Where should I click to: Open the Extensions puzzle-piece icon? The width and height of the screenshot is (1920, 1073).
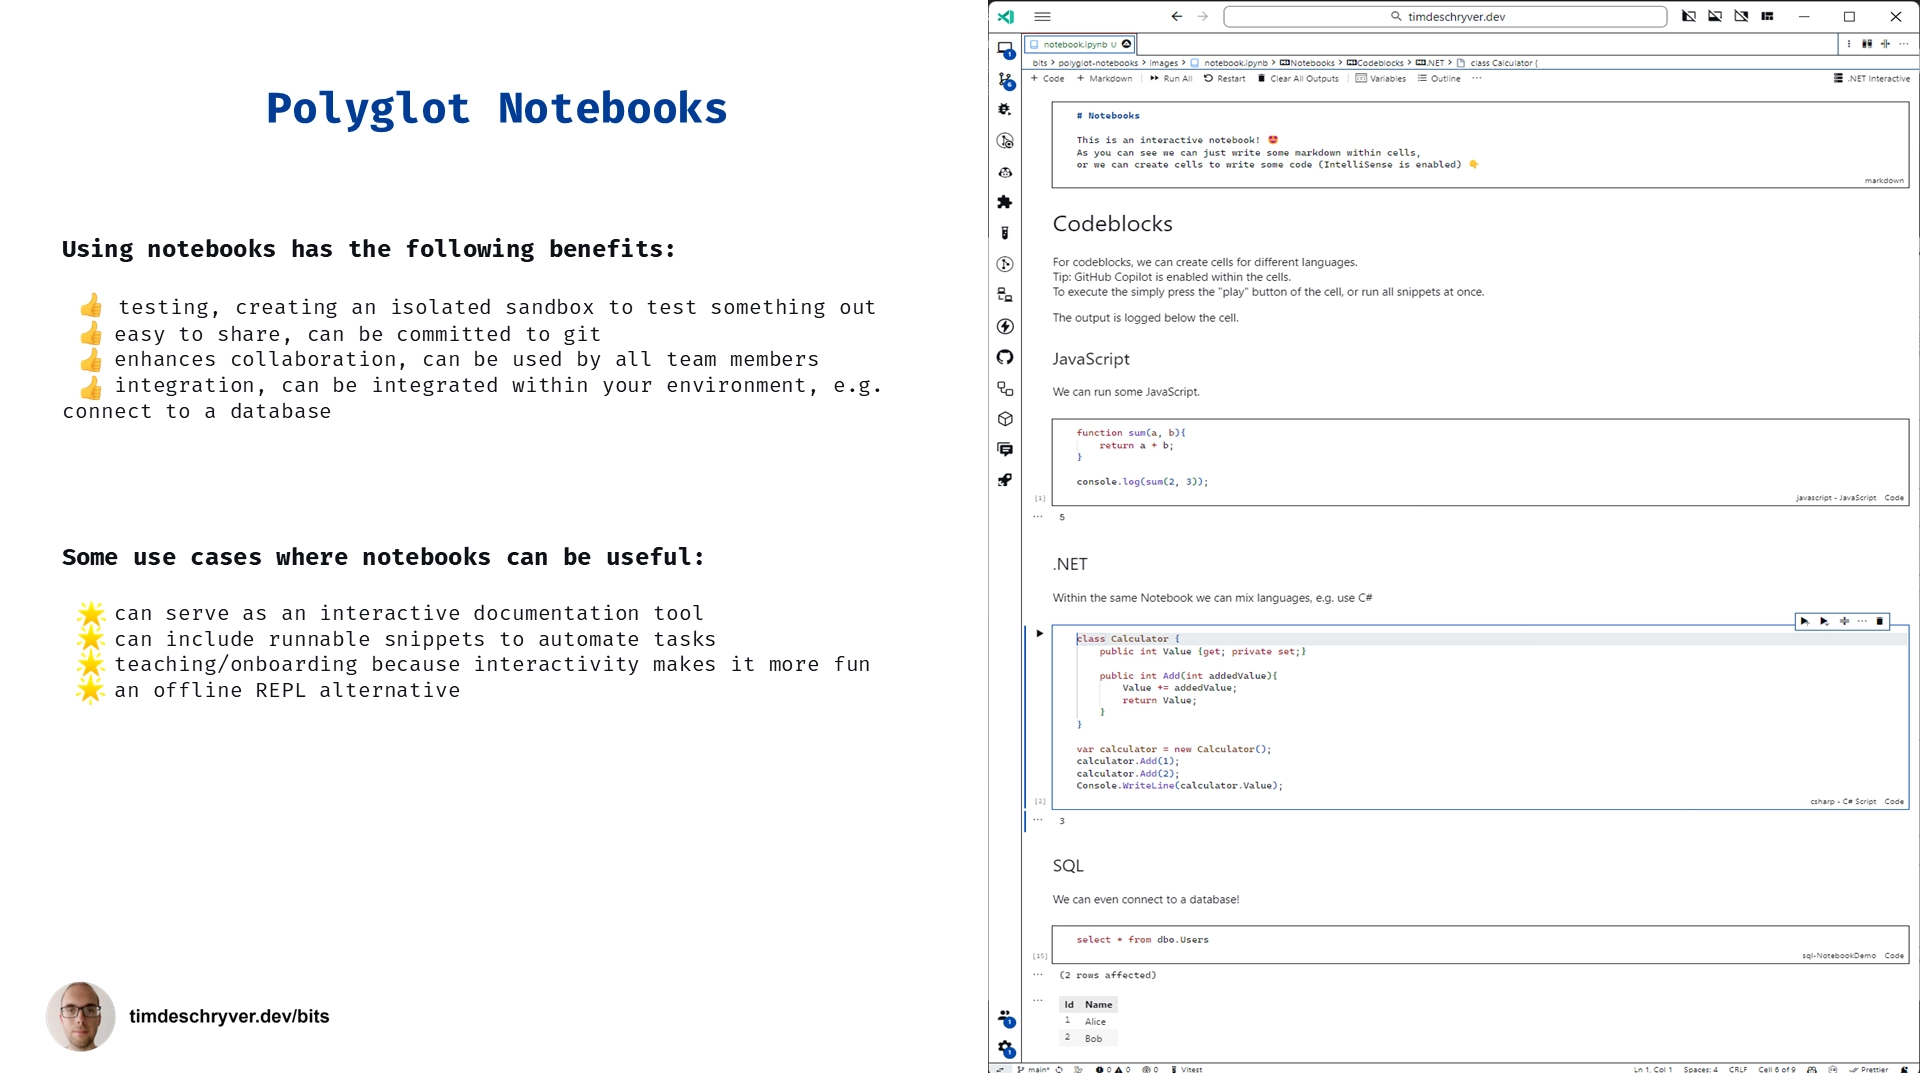click(x=1005, y=202)
